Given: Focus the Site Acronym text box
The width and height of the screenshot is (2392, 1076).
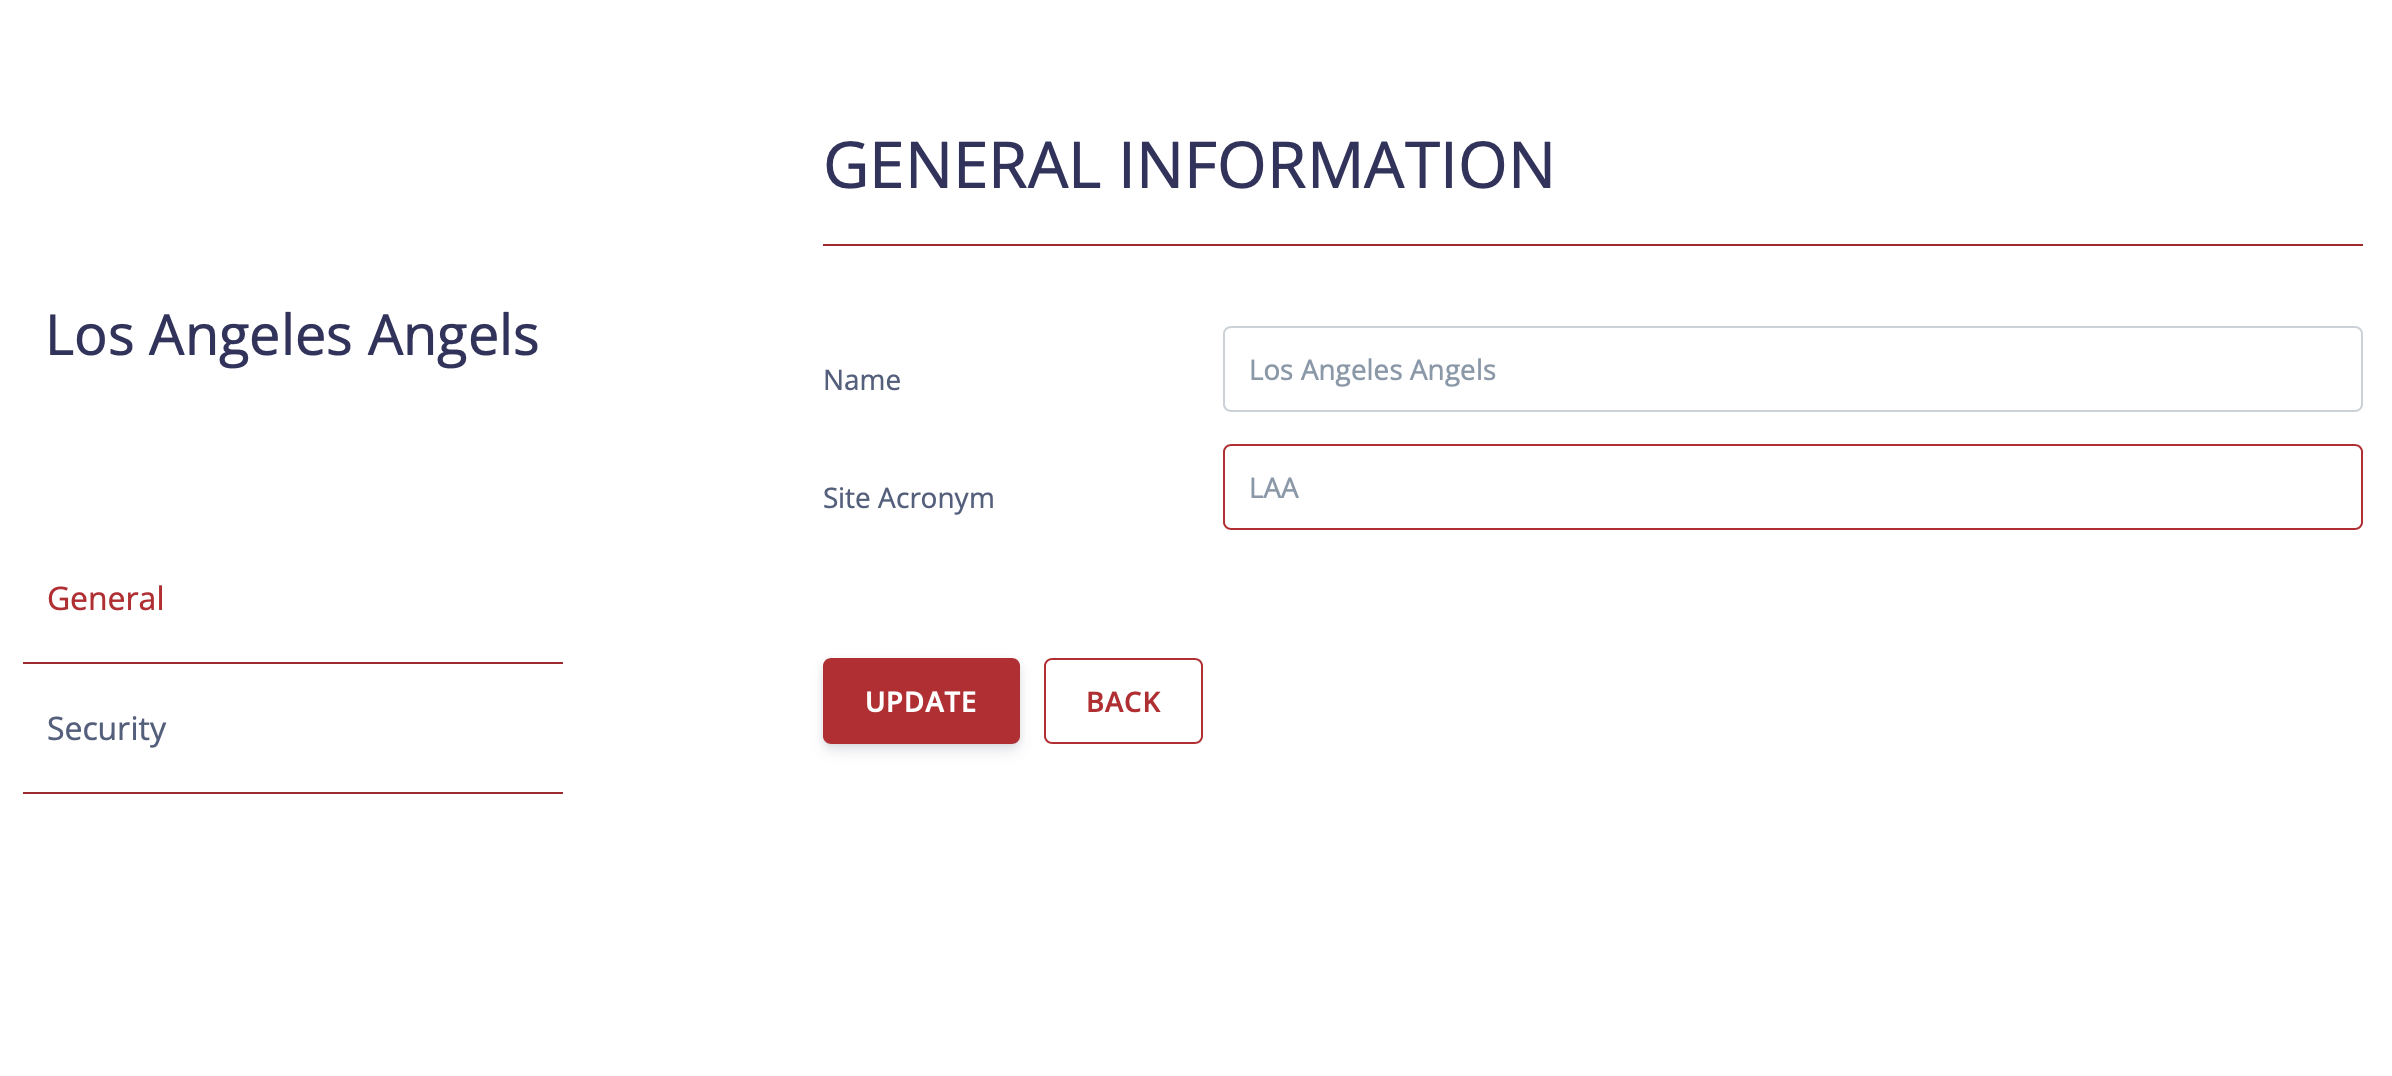Looking at the screenshot, I should point(1791,487).
